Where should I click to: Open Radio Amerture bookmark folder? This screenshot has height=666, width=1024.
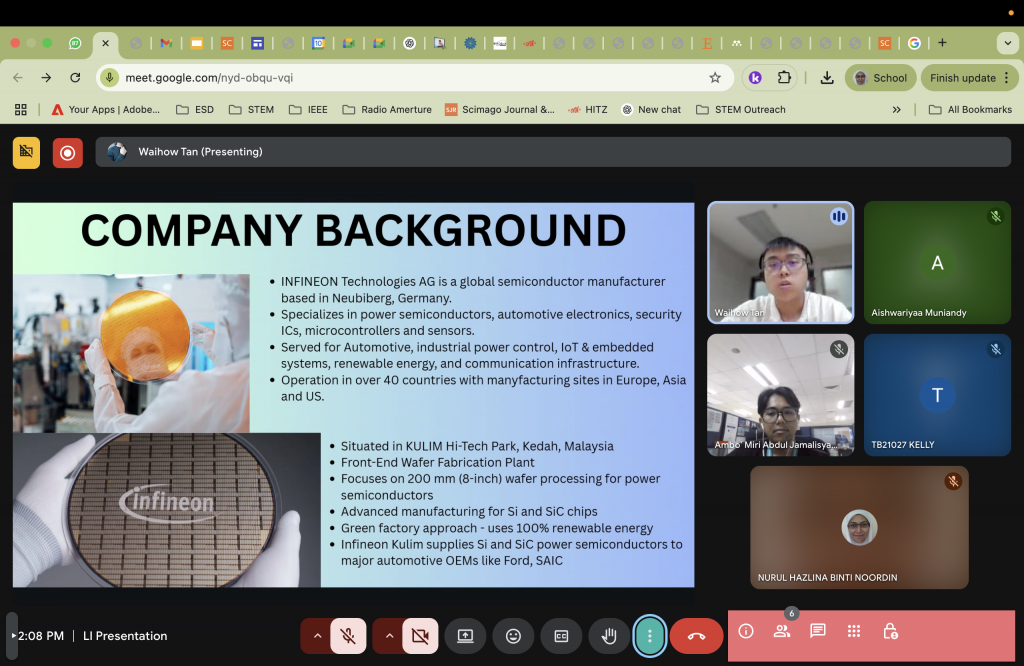click(387, 110)
